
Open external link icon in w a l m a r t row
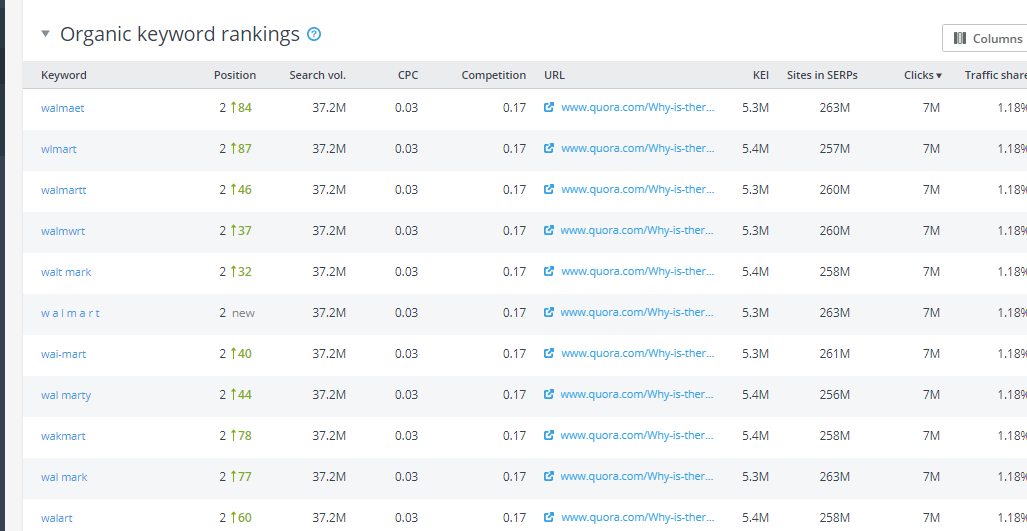point(549,312)
